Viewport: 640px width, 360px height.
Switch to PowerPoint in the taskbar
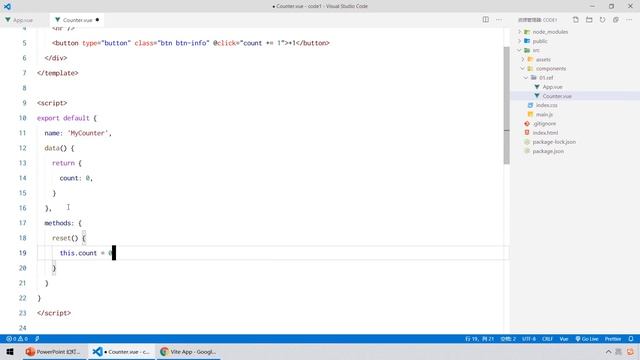[54, 351]
